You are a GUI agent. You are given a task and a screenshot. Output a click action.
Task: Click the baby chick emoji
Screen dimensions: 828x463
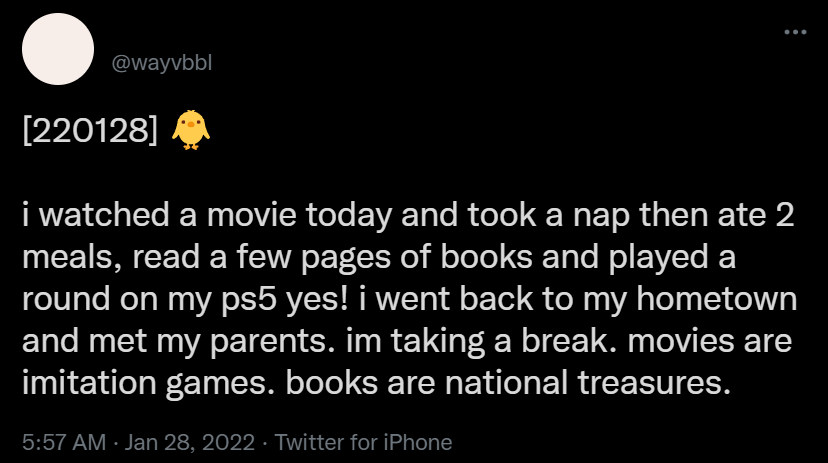coord(191,130)
